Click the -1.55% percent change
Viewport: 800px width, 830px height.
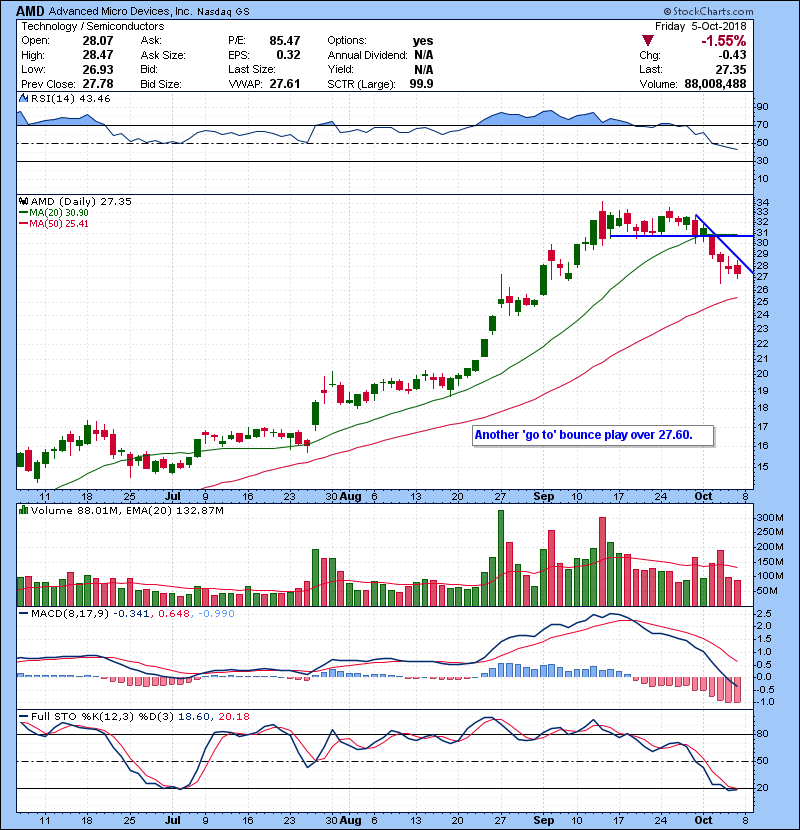pos(723,41)
